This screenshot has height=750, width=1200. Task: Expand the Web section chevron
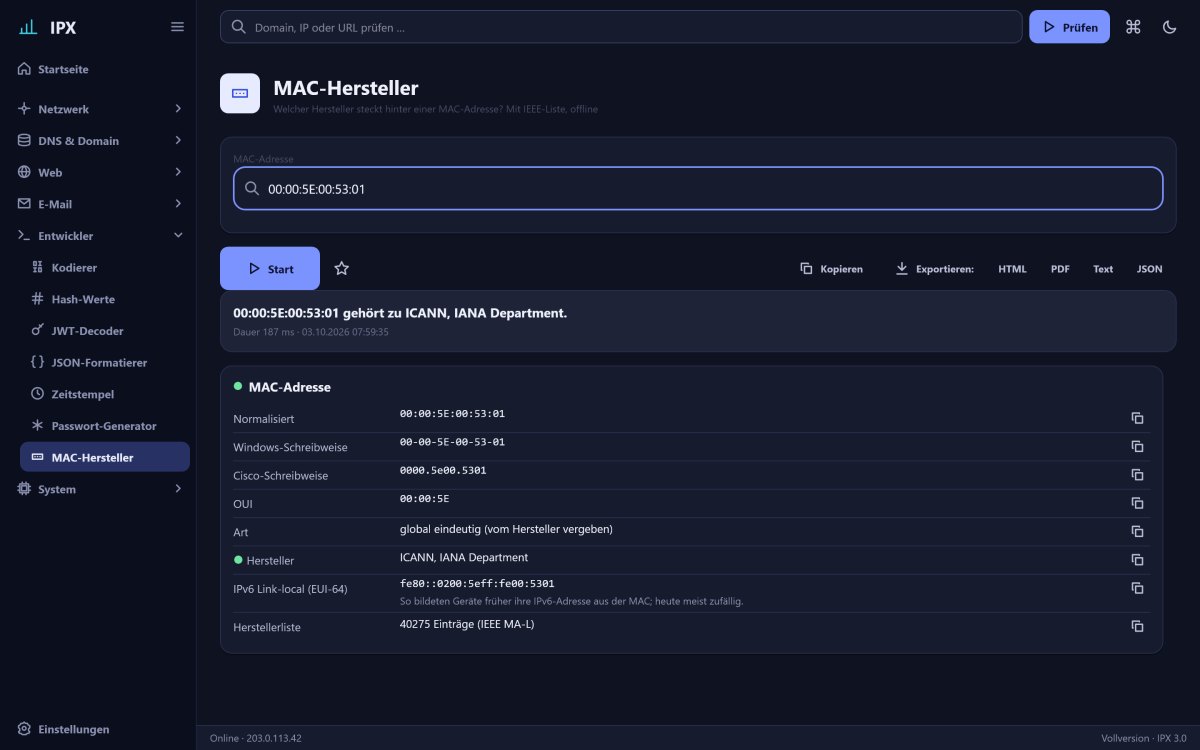(x=178, y=172)
